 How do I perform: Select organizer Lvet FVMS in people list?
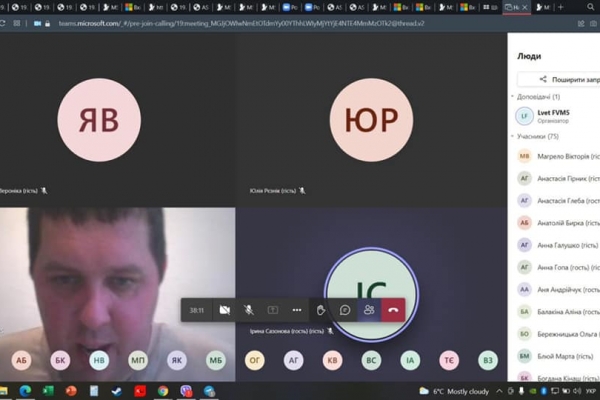point(556,116)
